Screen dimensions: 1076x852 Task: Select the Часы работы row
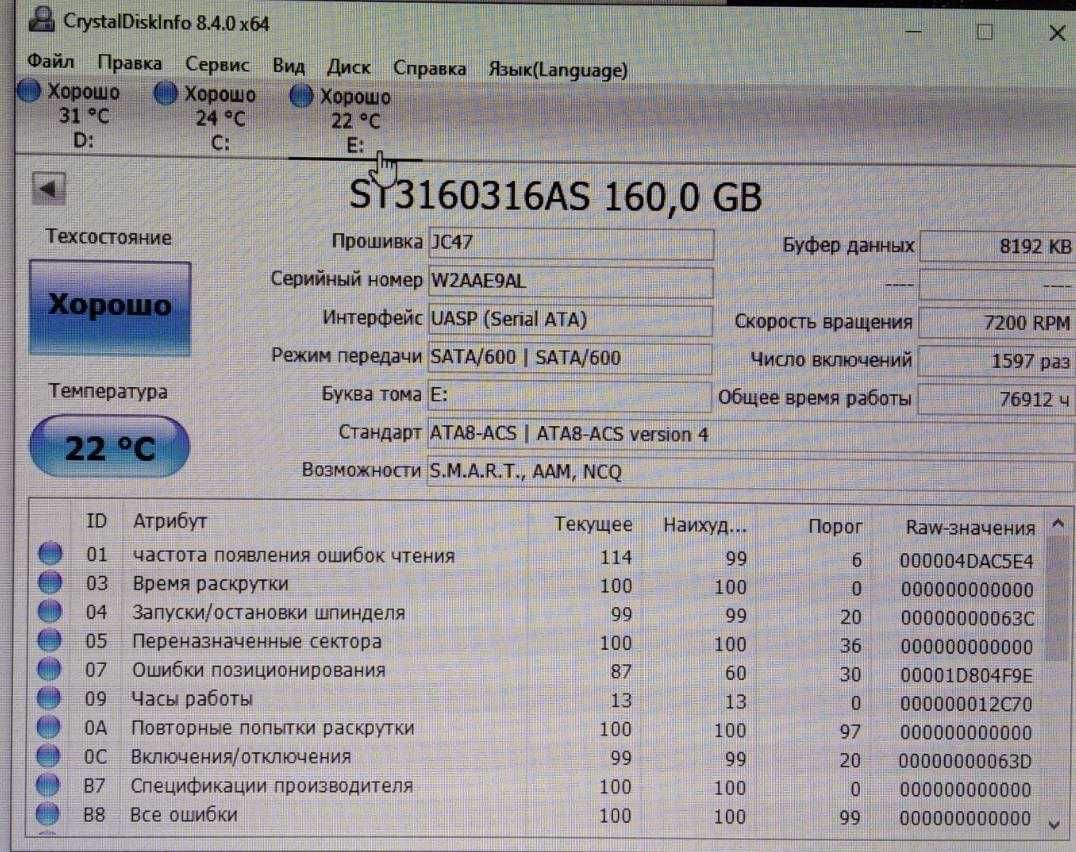(x=537, y=702)
